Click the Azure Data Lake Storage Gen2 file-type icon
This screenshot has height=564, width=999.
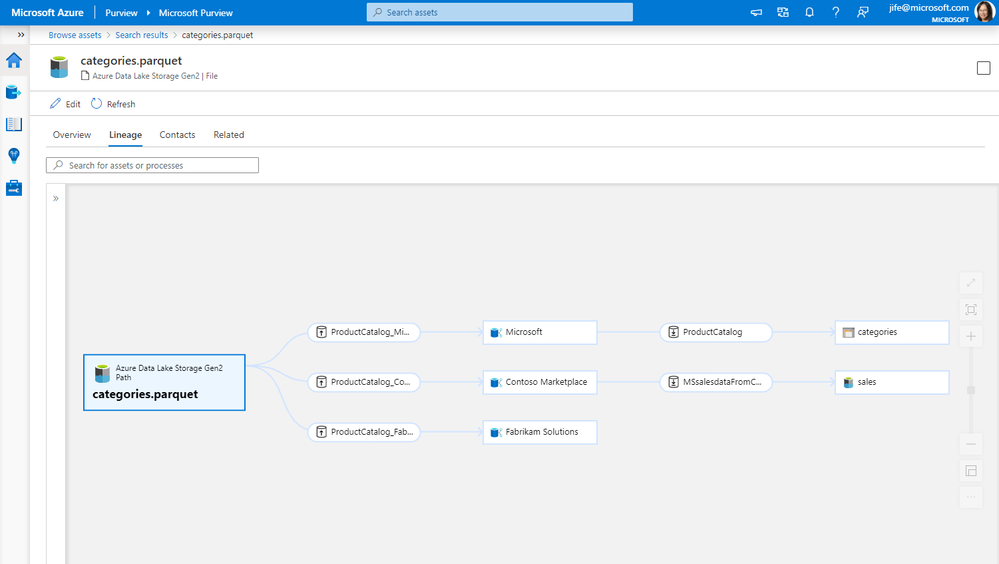coord(85,76)
